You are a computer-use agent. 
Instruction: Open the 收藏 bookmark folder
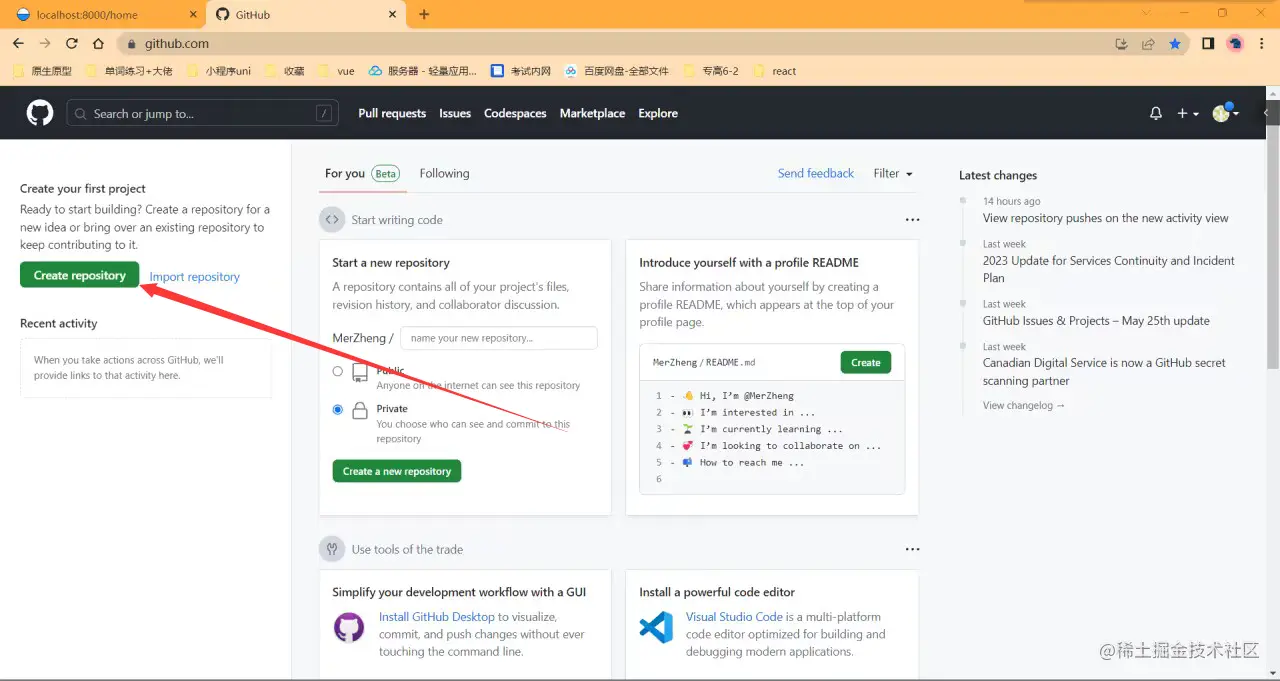click(x=284, y=71)
